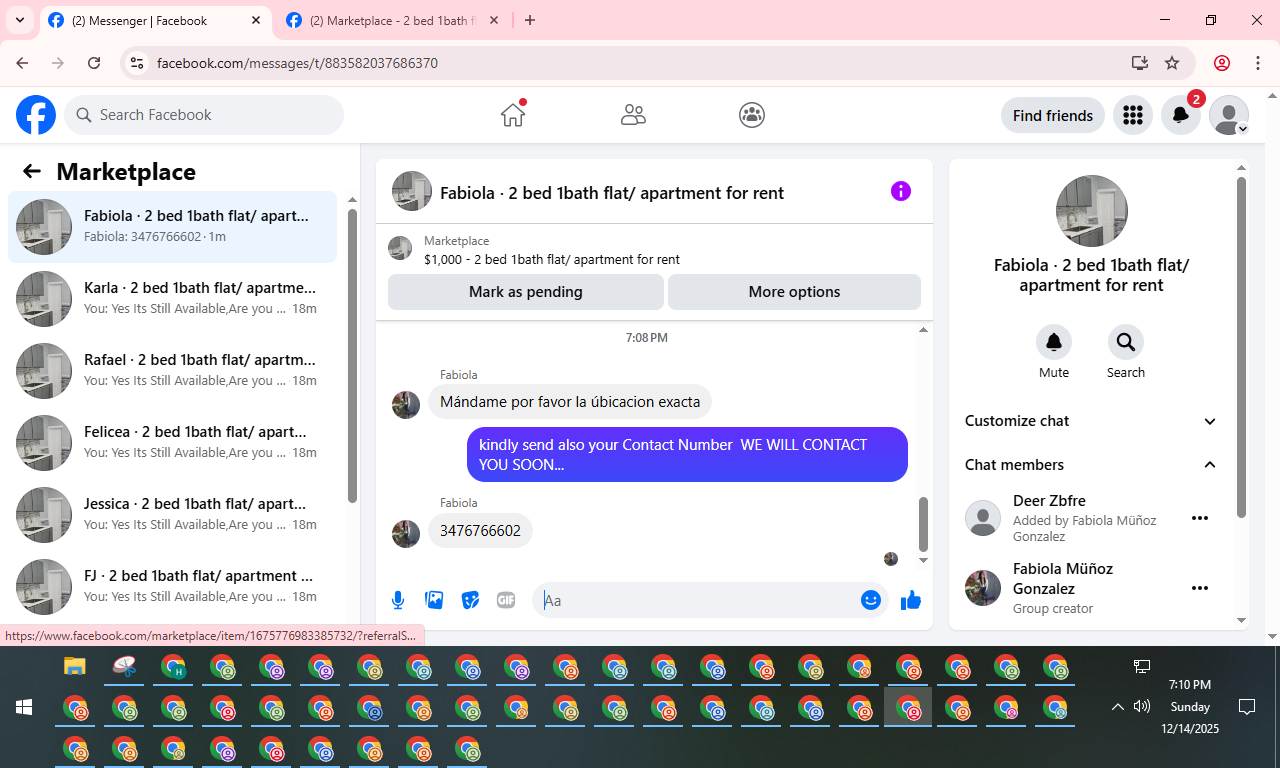Open the Jessica conversation in the list

(x=172, y=515)
